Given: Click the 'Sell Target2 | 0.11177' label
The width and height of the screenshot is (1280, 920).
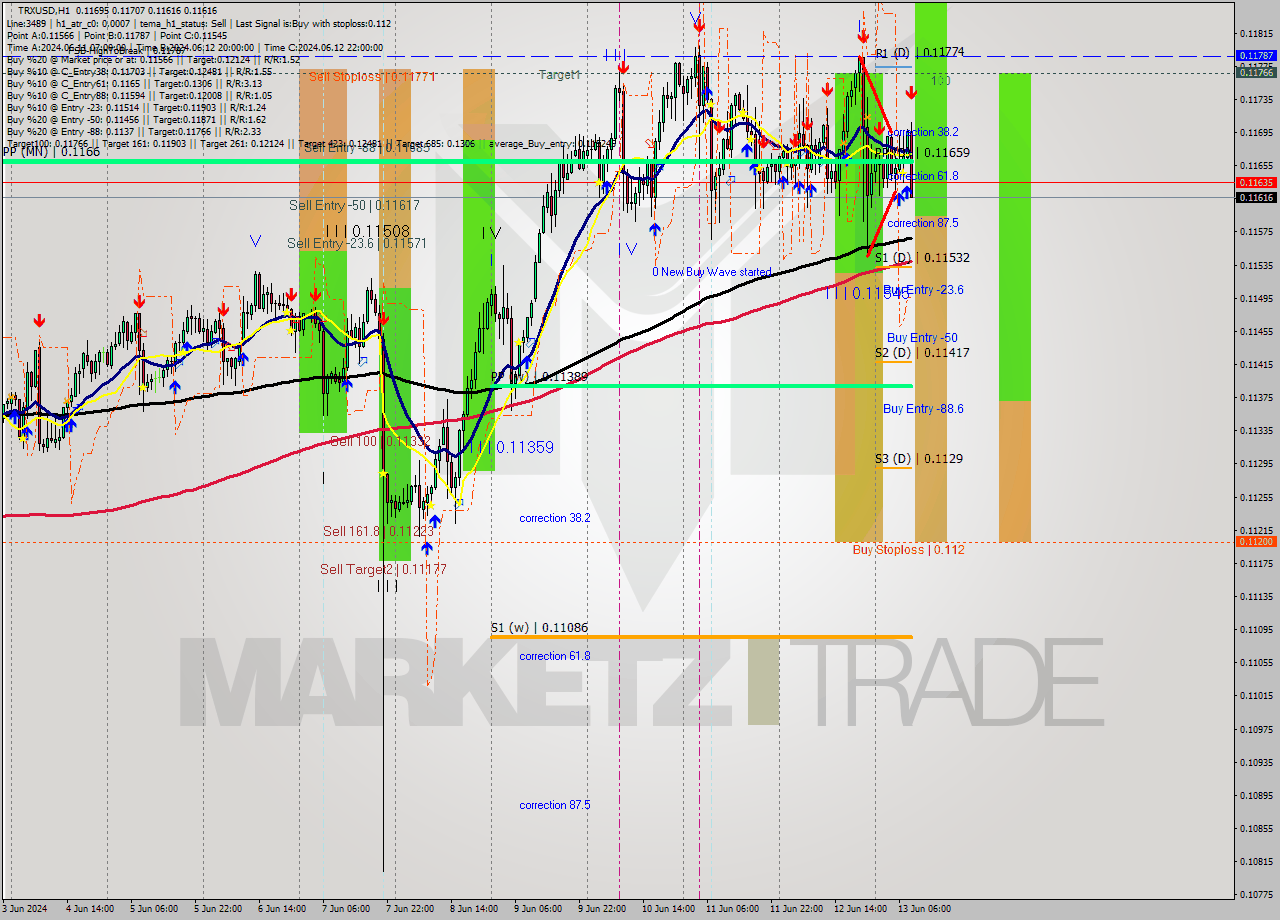Looking at the screenshot, I should [x=383, y=569].
